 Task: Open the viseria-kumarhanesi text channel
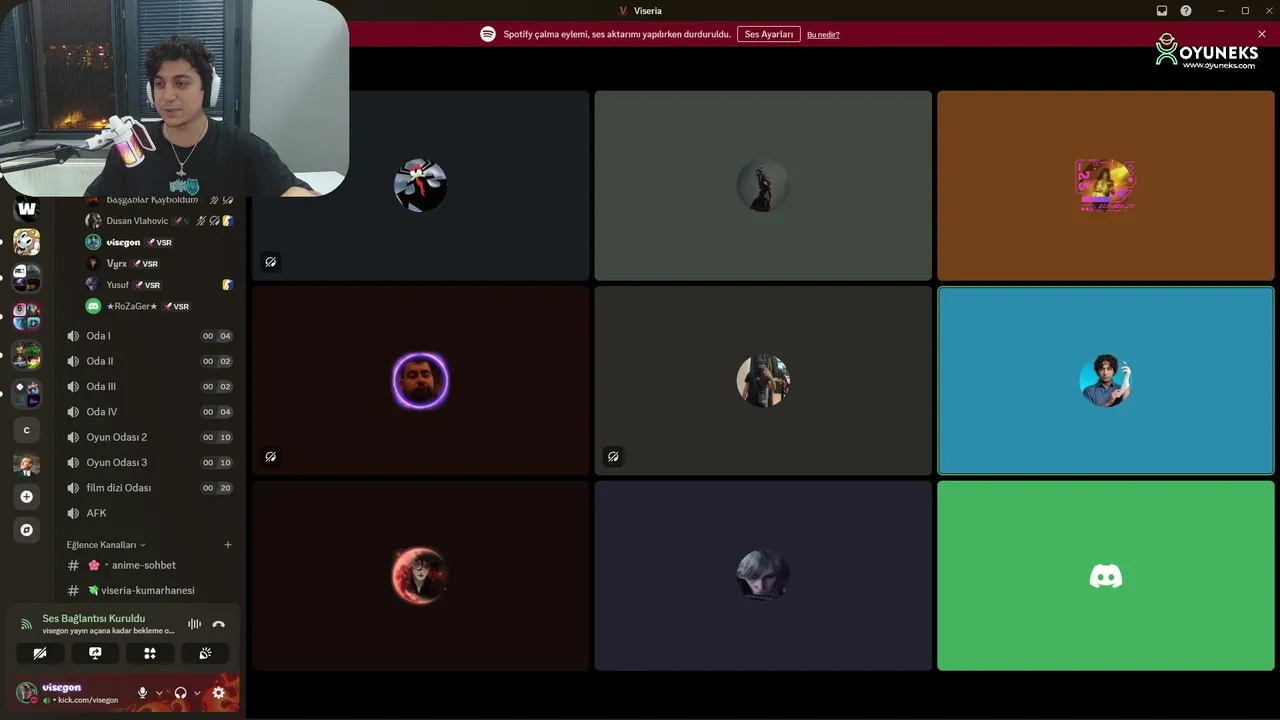(149, 590)
